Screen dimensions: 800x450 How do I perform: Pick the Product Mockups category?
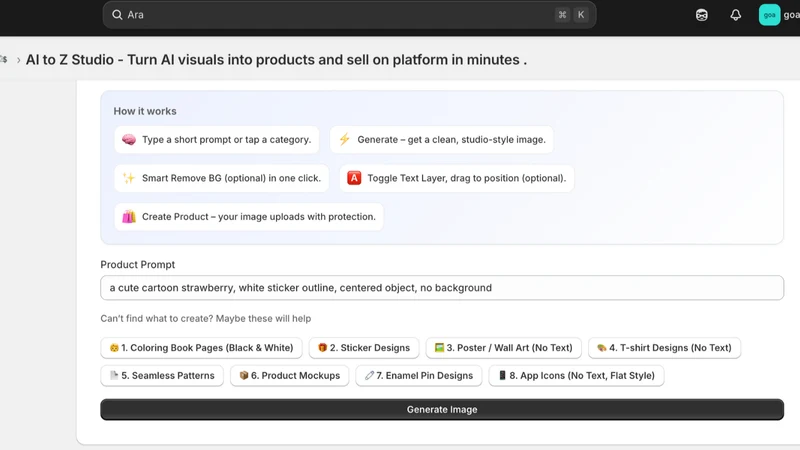290,376
